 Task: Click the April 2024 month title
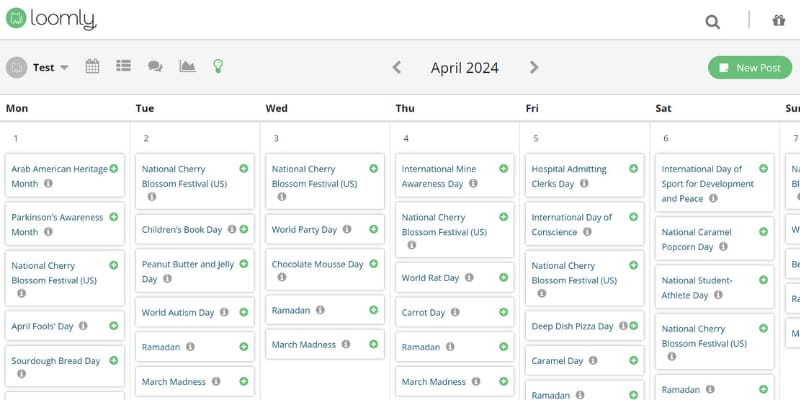point(465,68)
